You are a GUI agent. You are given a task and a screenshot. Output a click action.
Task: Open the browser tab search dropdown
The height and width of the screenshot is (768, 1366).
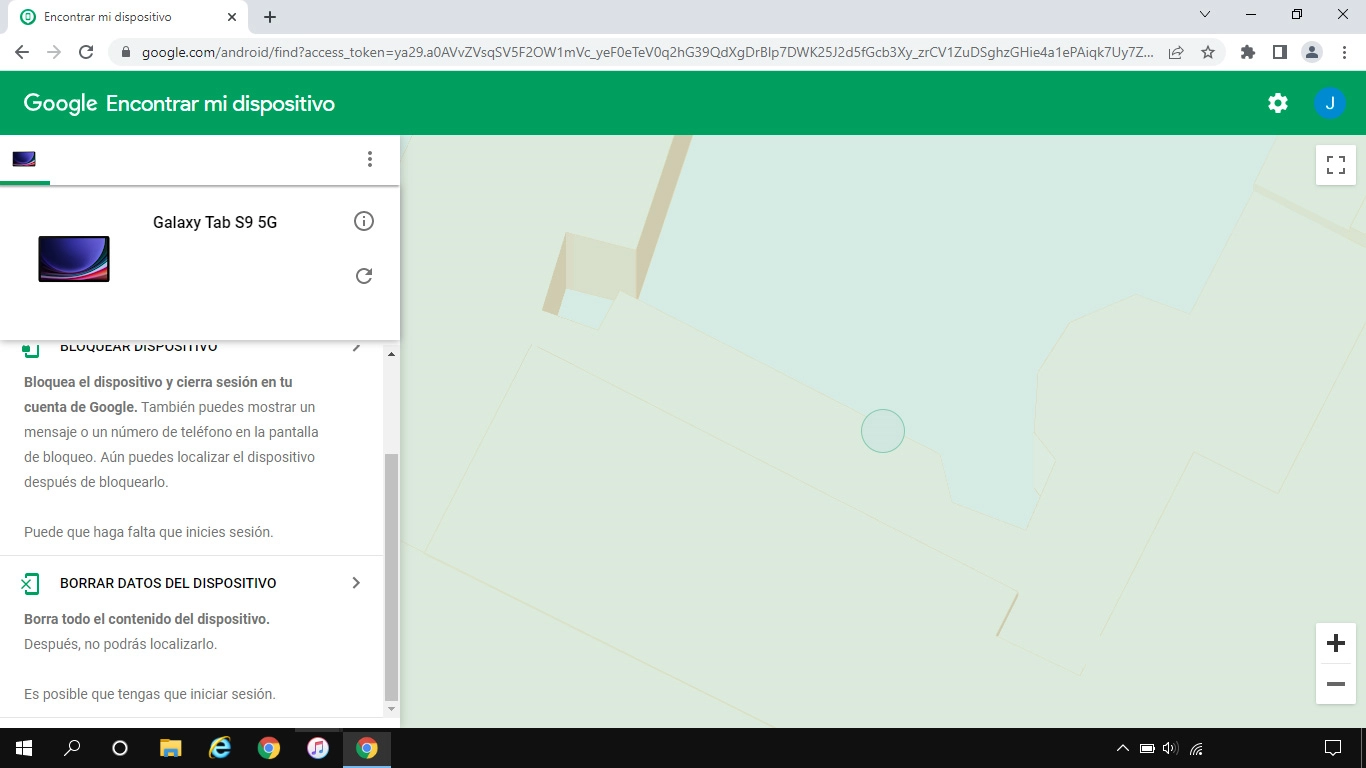(1203, 14)
